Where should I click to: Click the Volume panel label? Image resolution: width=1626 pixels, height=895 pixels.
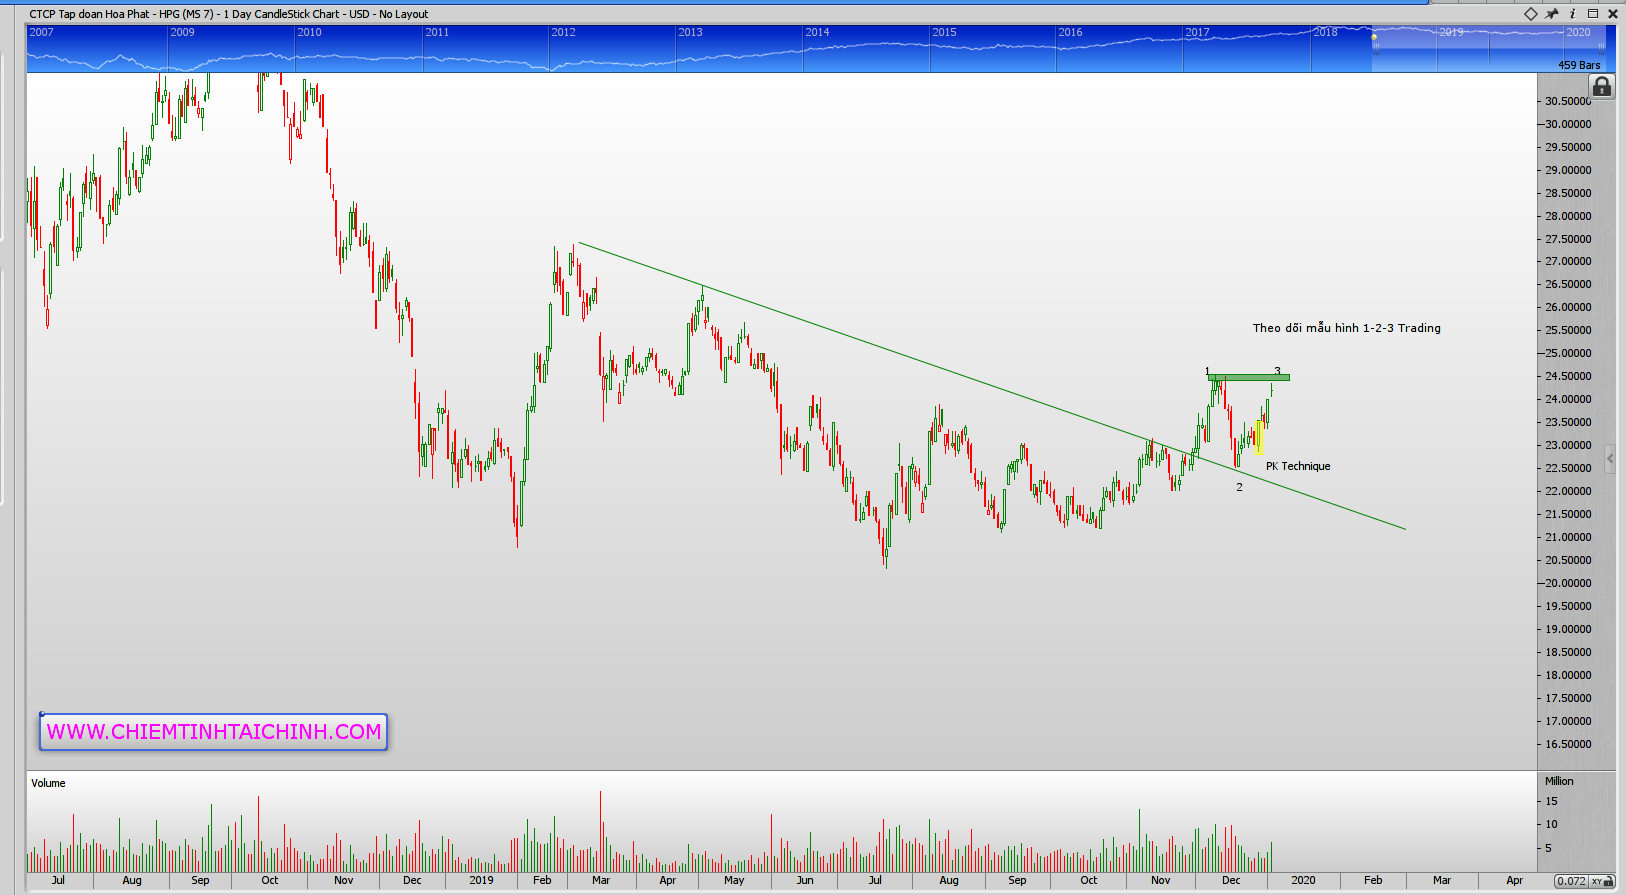coord(48,783)
